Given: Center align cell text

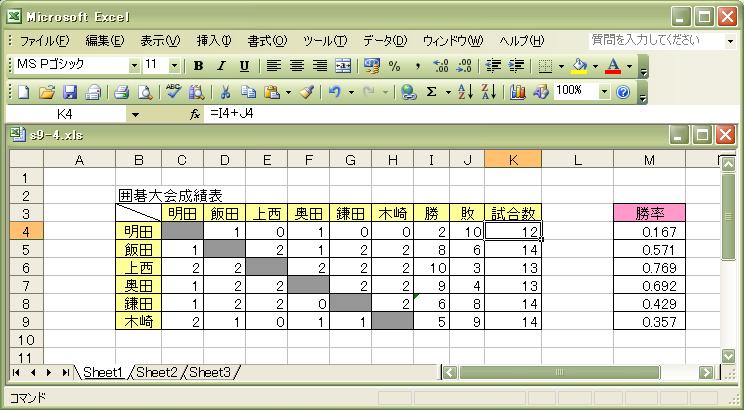Looking at the screenshot, I should point(297,66).
